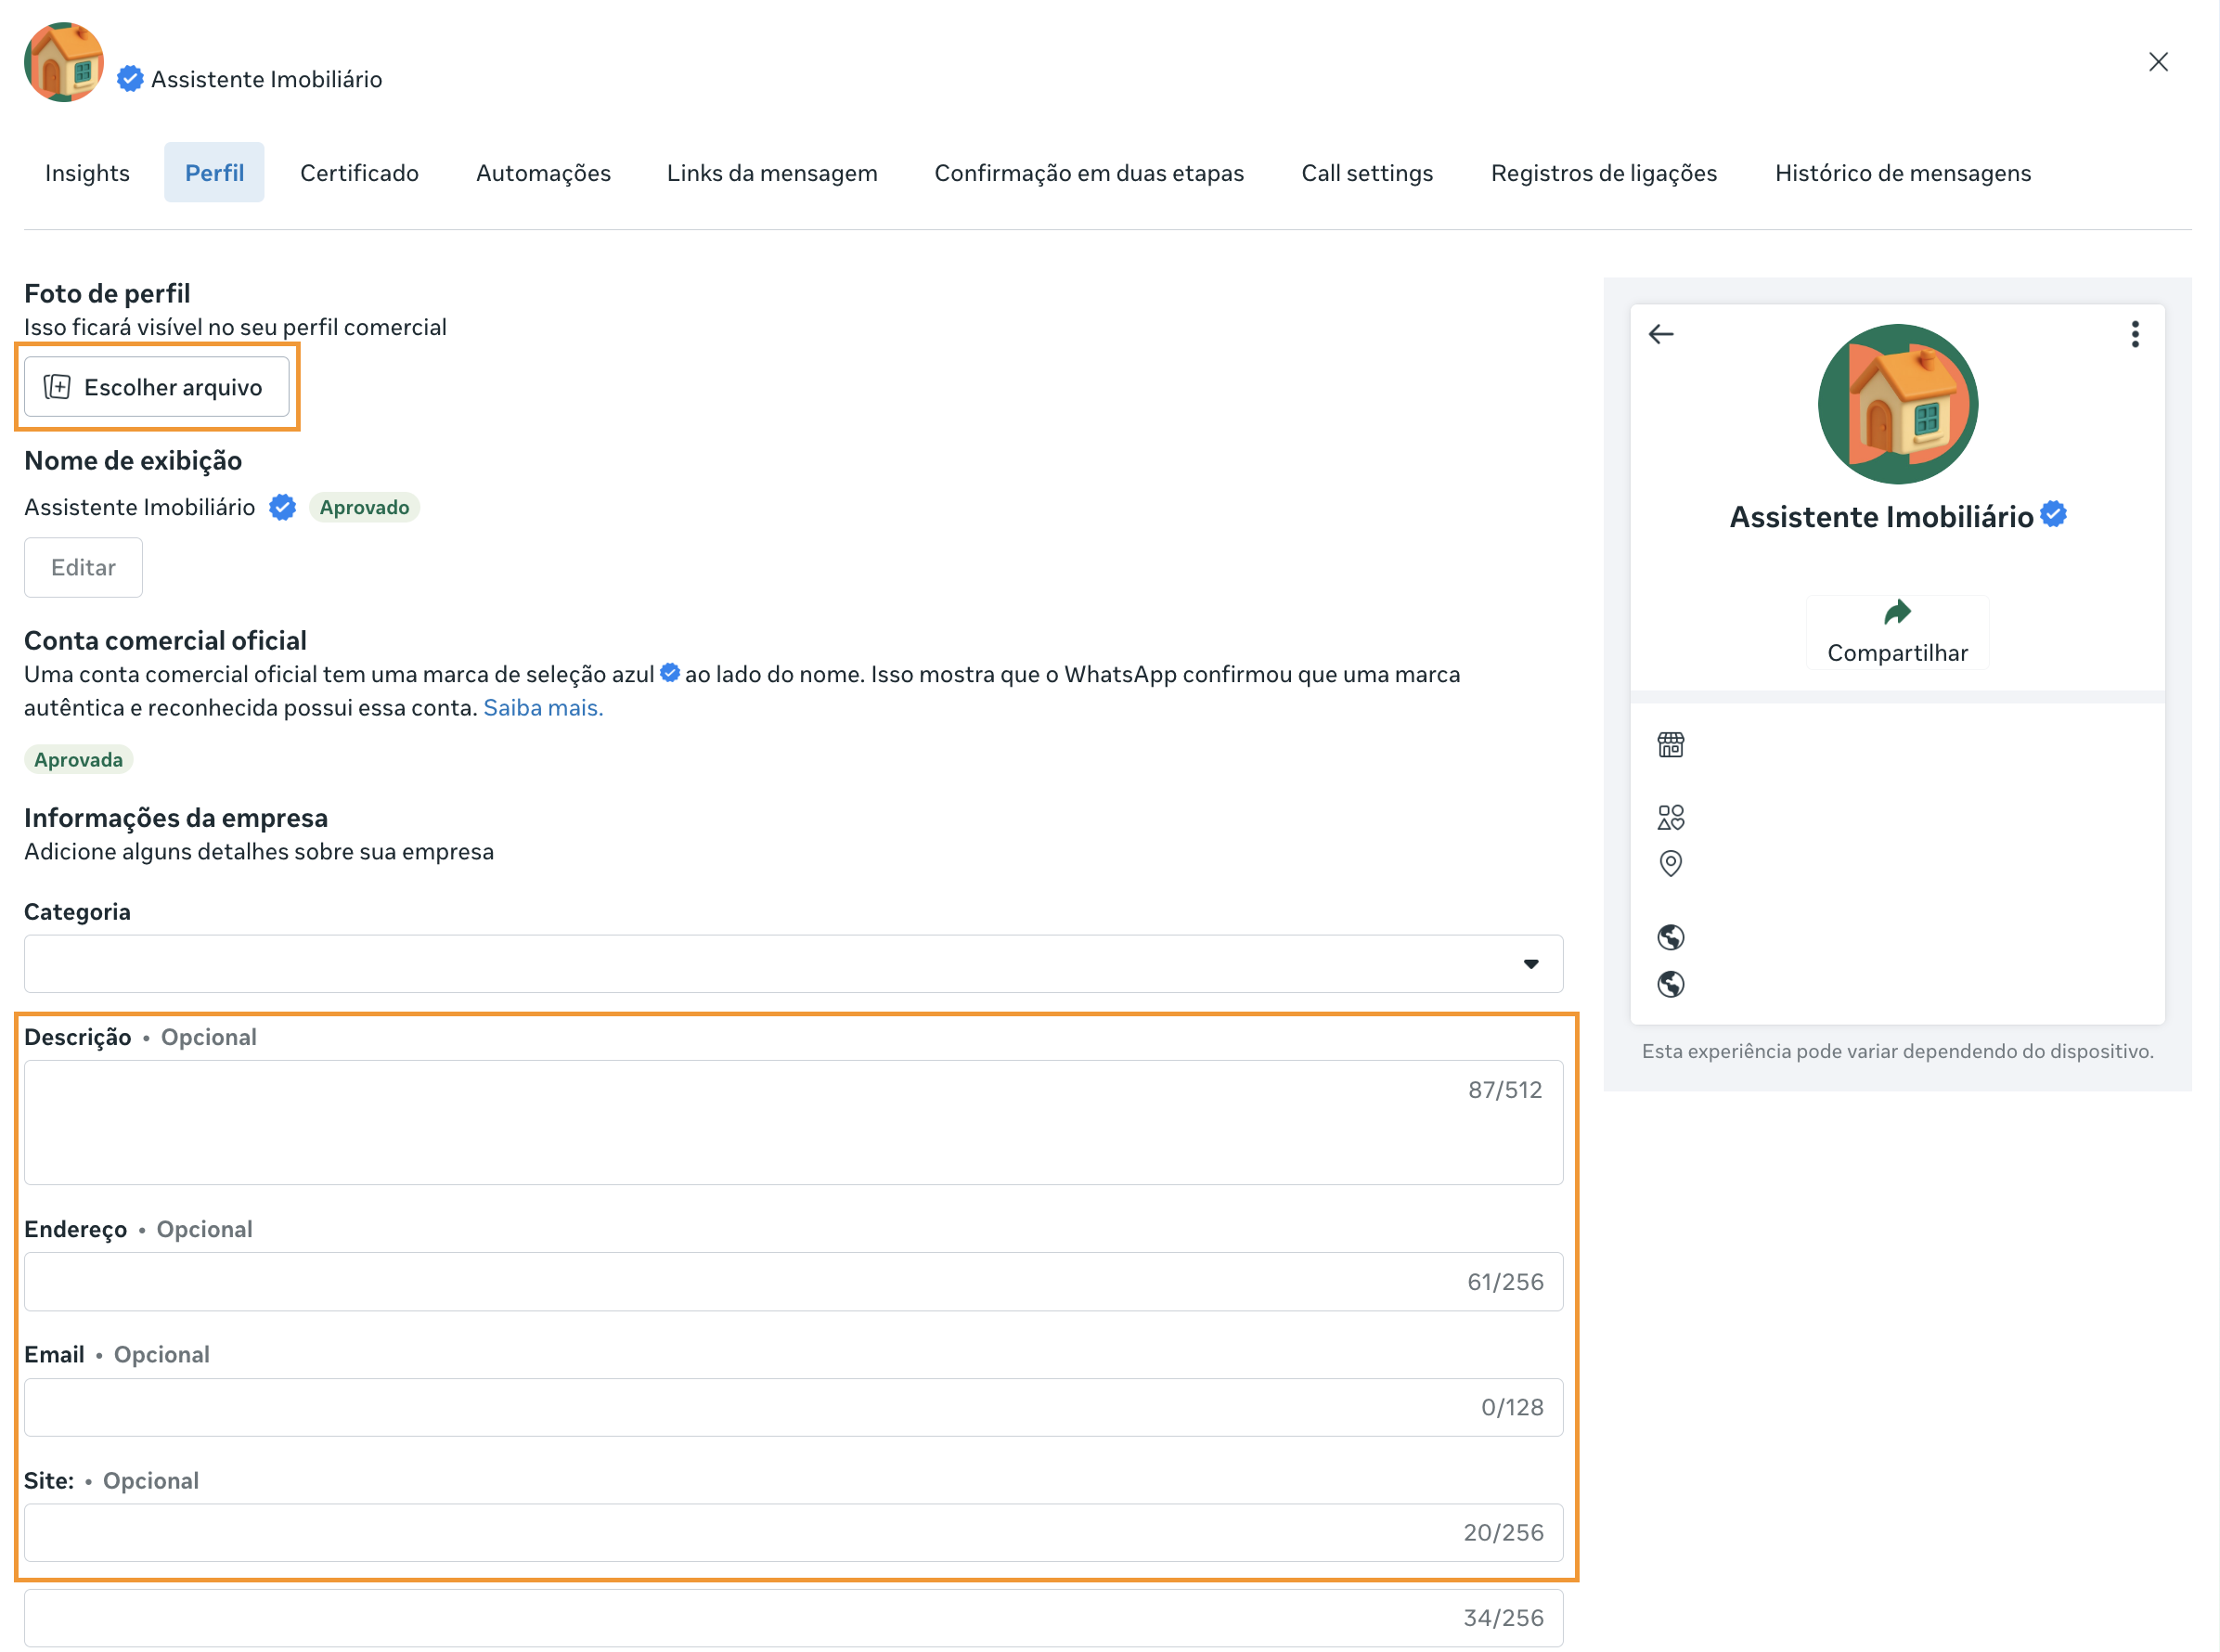
Task: Go to the Automações tab
Action: click(543, 173)
